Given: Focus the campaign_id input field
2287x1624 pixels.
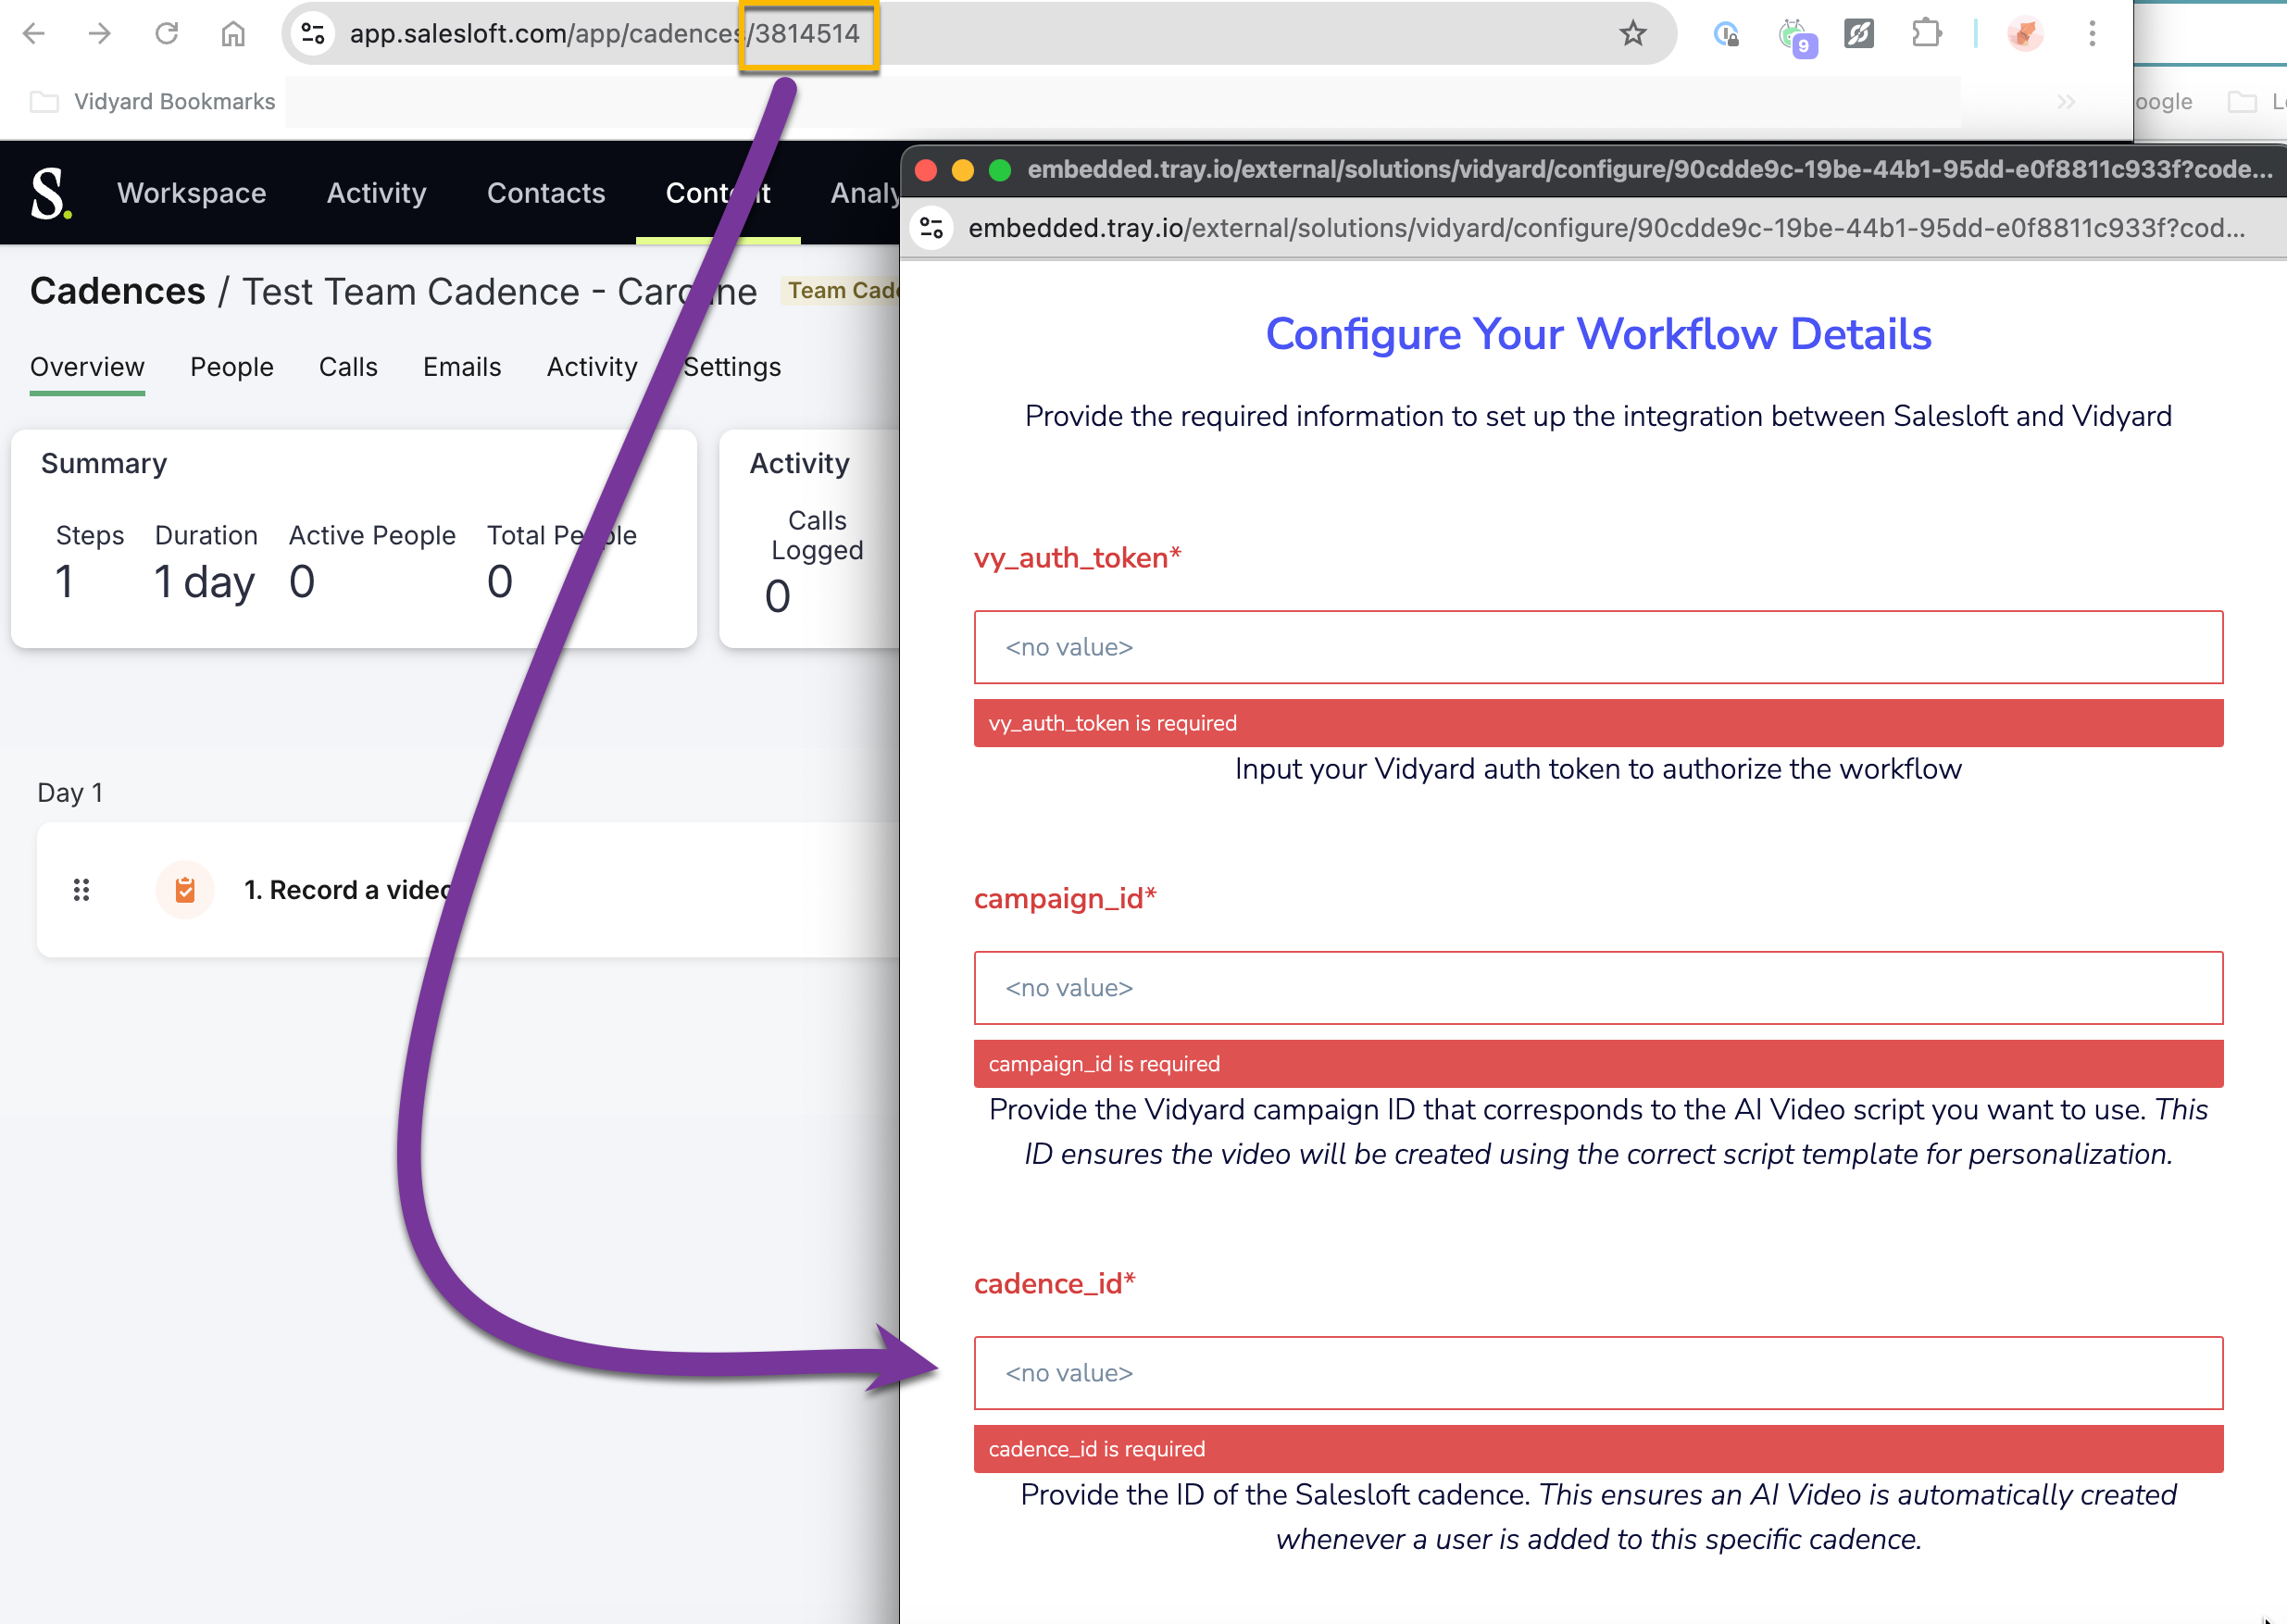Looking at the screenshot, I should click(1598, 988).
